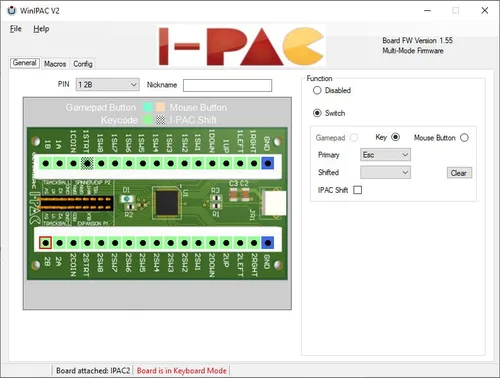Switch to the Macros tab
Image resolution: width=500 pixels, height=378 pixels.
[x=55, y=64]
